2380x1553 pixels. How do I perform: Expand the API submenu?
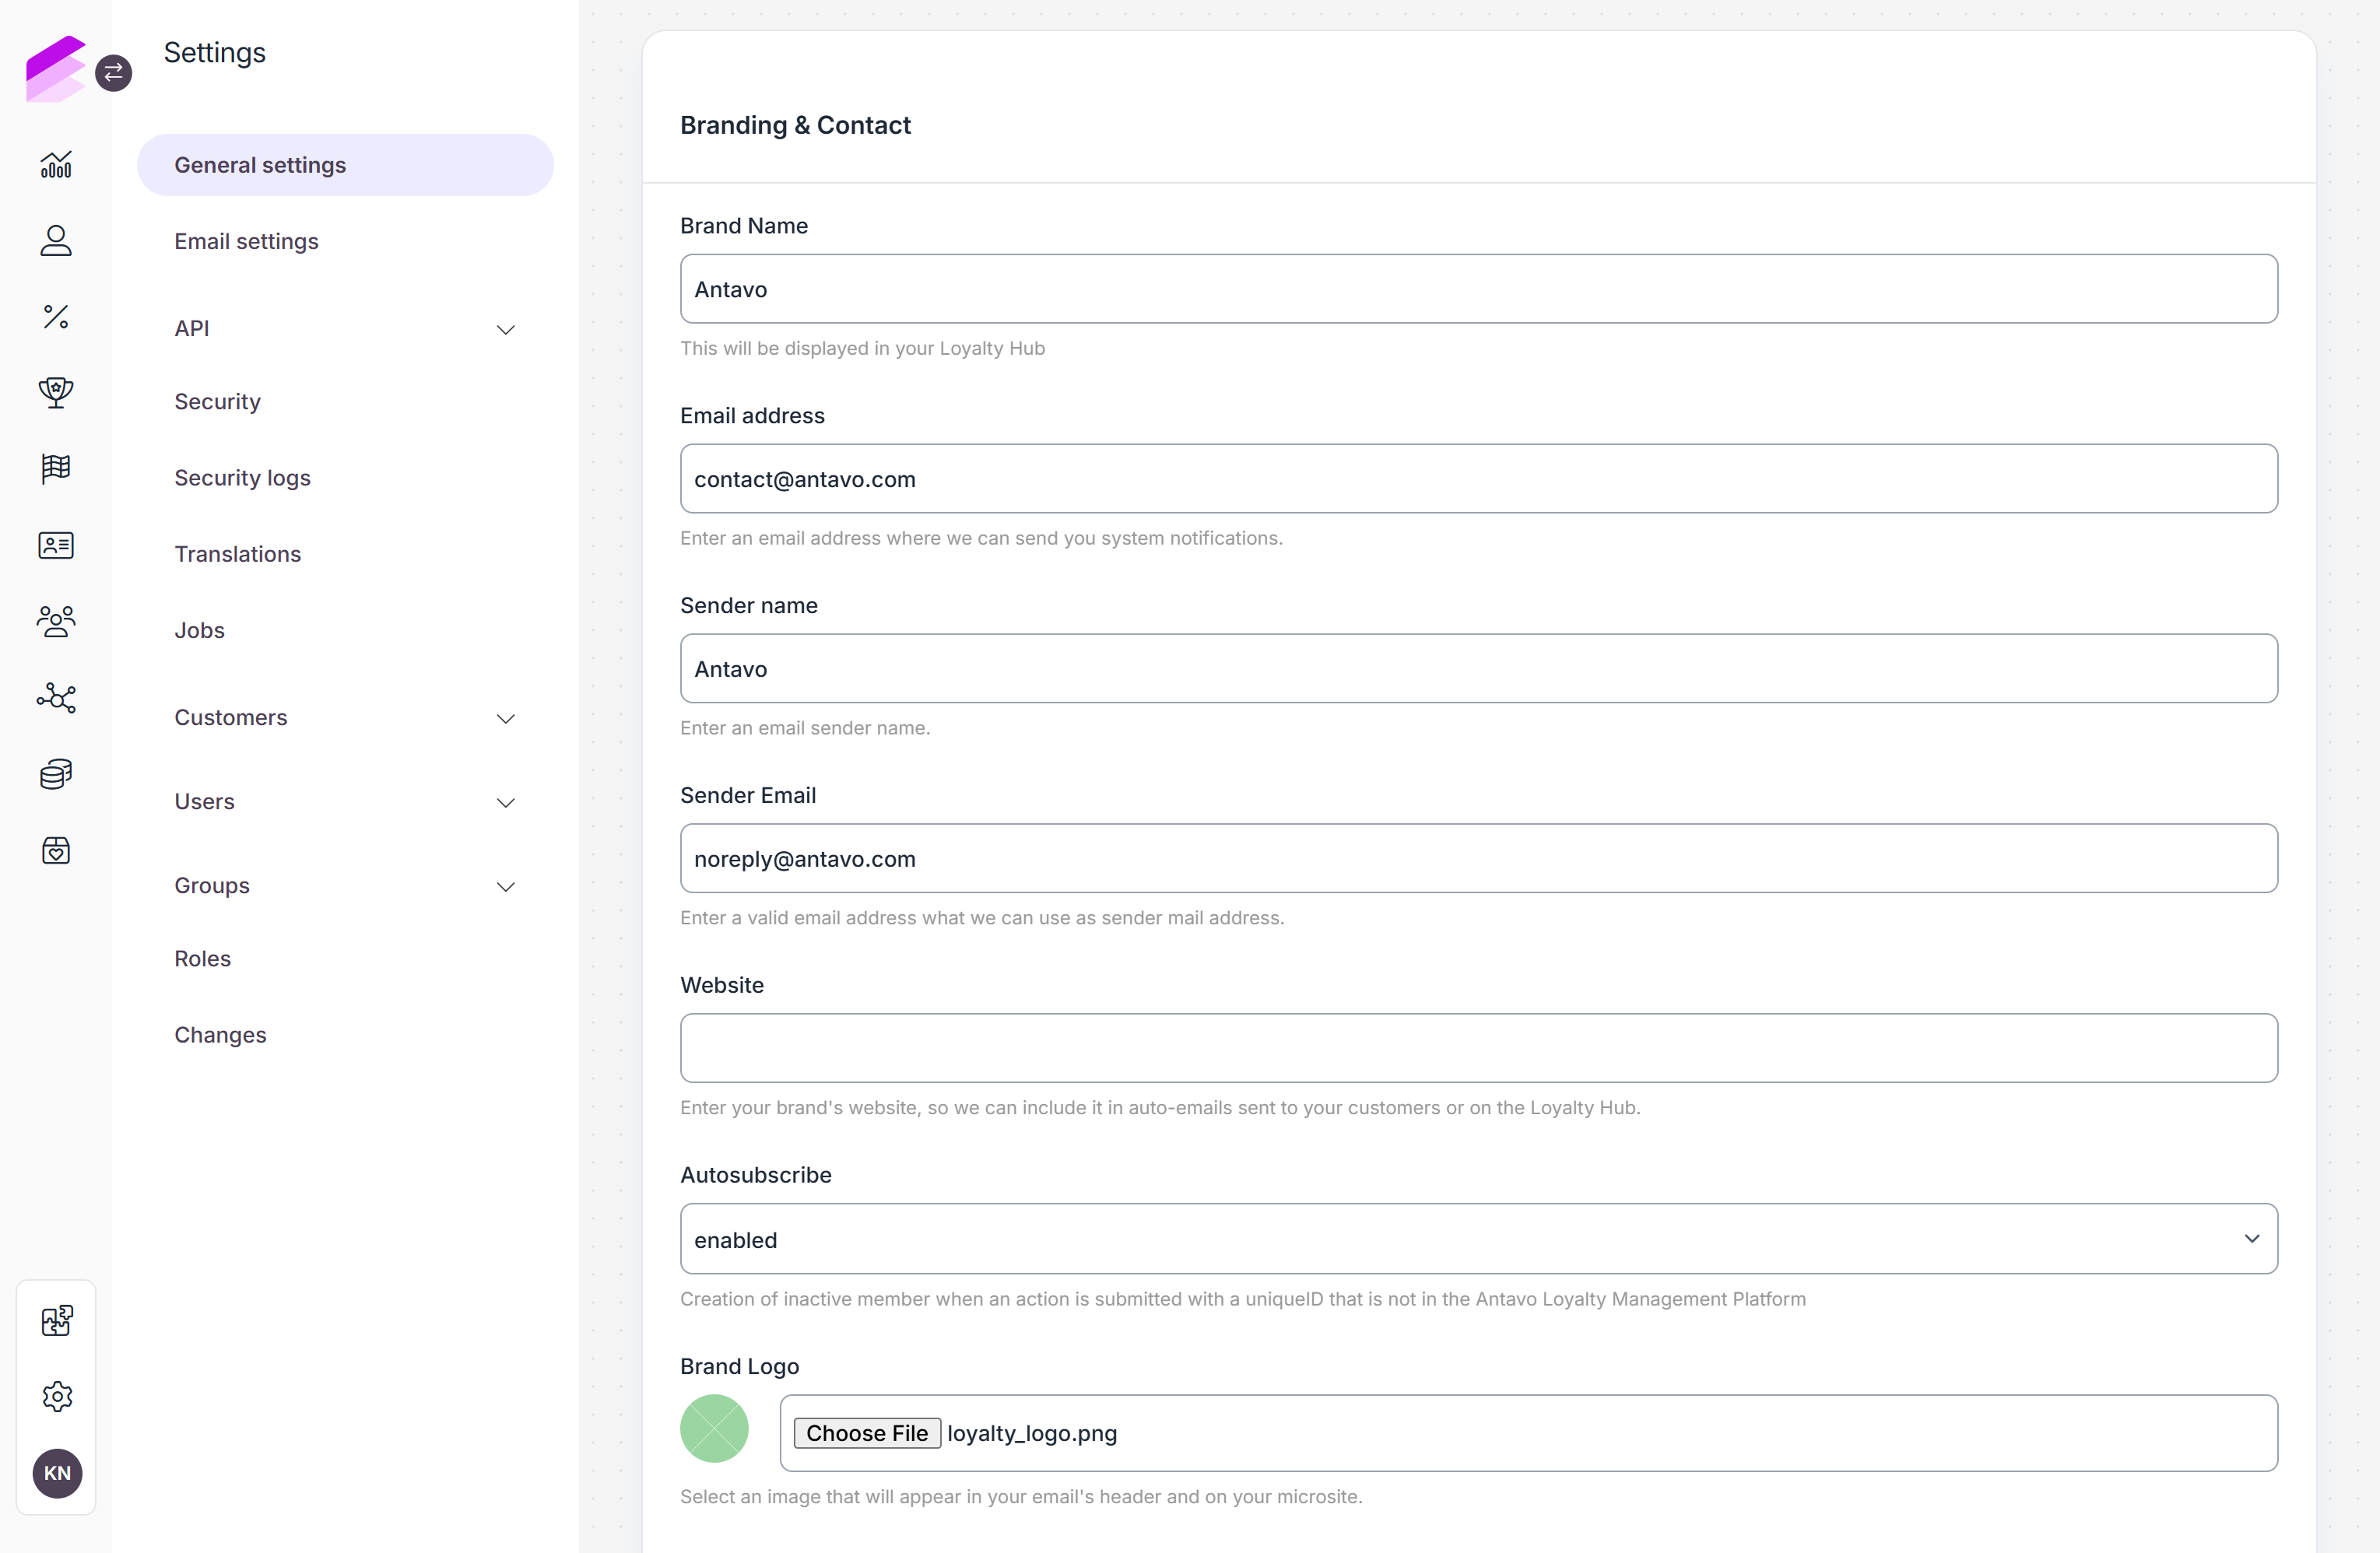(x=345, y=328)
